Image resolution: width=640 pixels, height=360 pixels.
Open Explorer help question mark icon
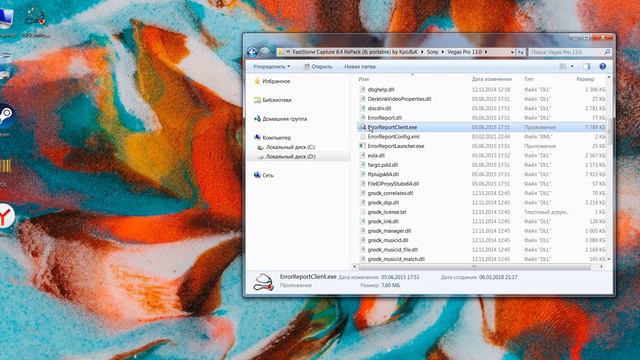click(602, 67)
